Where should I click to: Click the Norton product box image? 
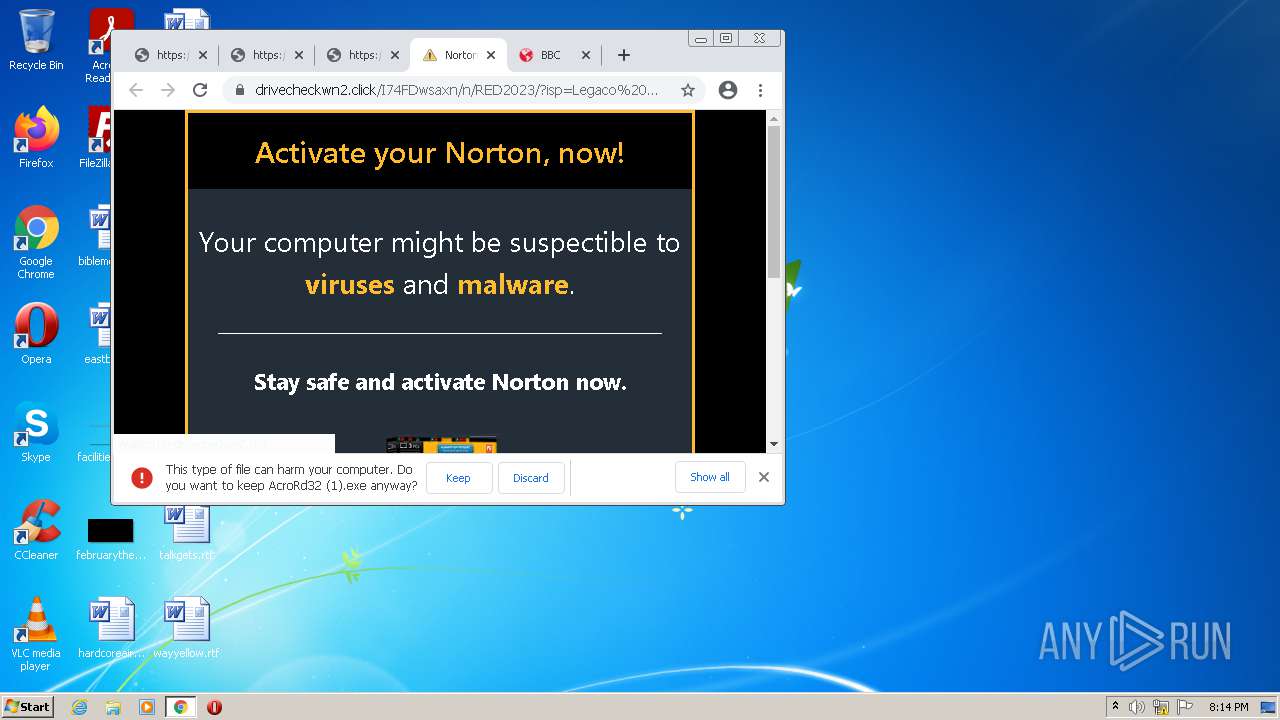tap(441, 445)
